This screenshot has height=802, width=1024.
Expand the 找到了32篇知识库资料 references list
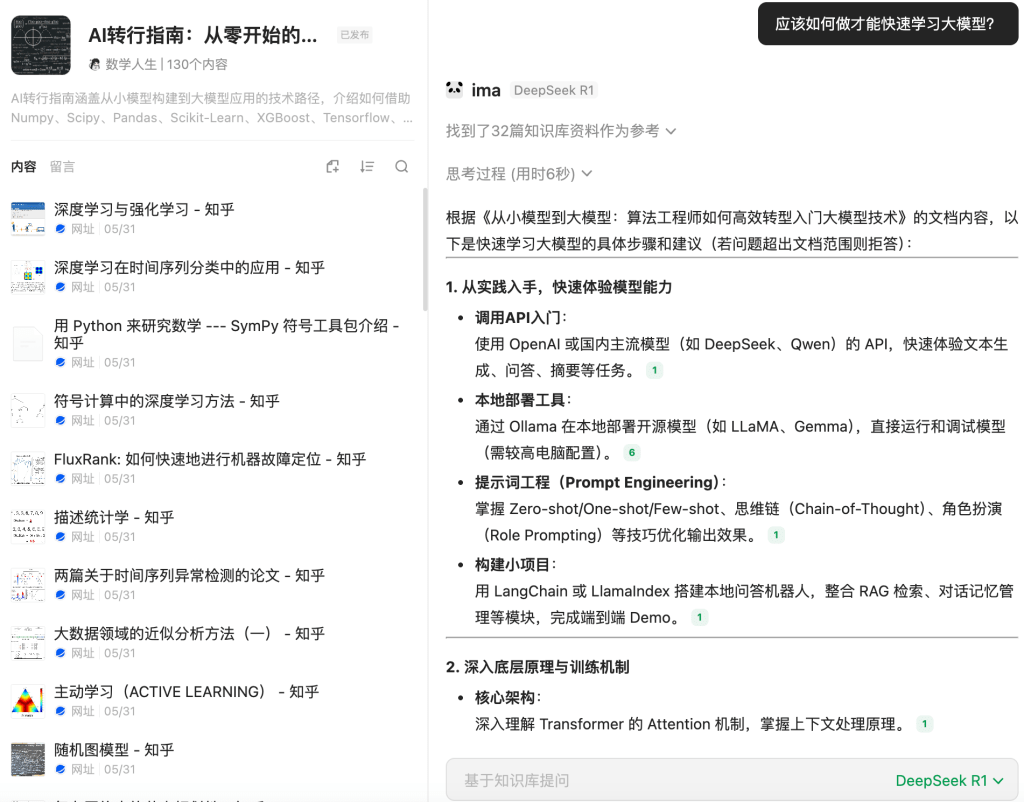(561, 131)
